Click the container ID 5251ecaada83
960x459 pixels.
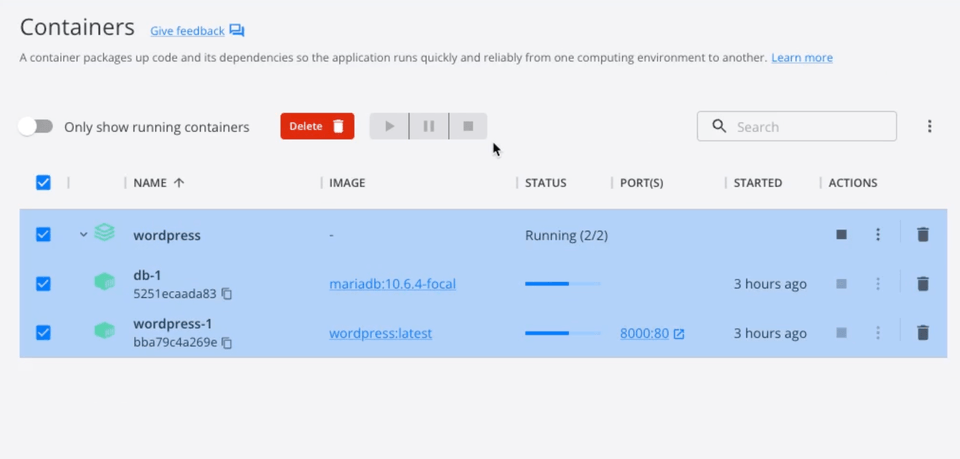tap(174, 294)
